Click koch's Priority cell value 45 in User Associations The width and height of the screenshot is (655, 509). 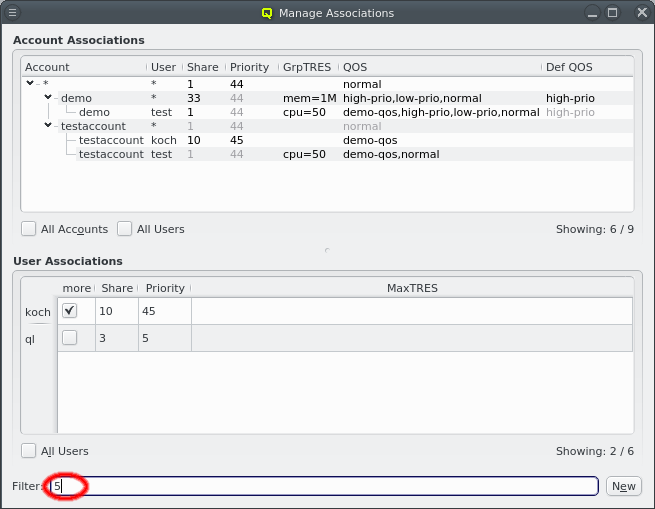tap(165, 311)
